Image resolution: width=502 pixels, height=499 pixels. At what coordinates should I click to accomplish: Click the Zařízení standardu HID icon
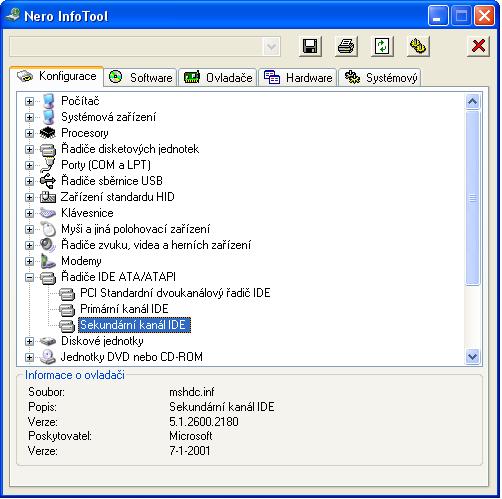48,197
